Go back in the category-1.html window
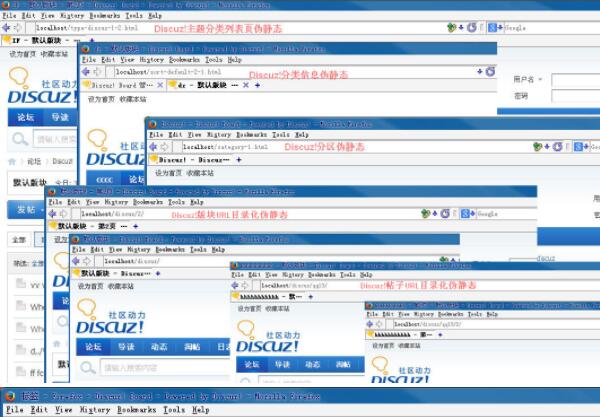The width and height of the screenshot is (600, 417). tap(153, 147)
